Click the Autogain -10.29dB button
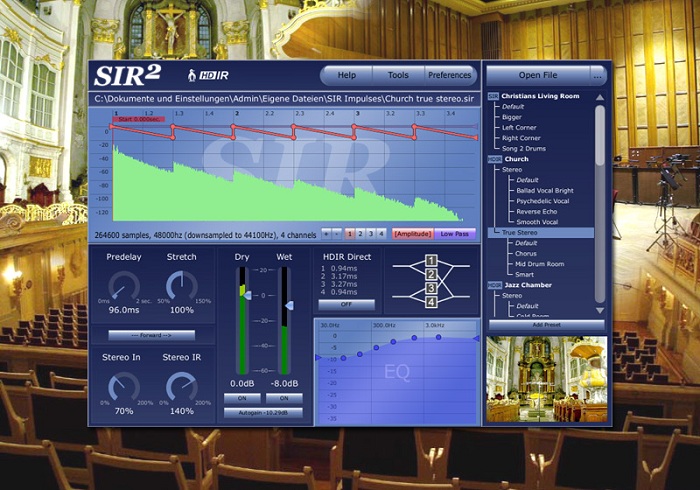The image size is (700, 490). [x=263, y=413]
